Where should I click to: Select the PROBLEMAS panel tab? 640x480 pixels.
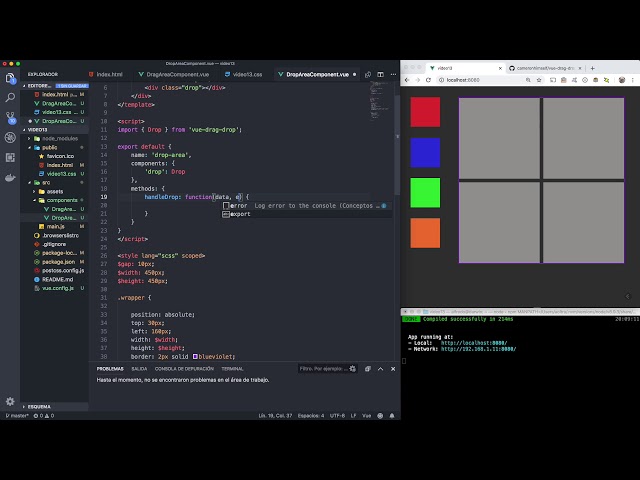tap(110, 369)
